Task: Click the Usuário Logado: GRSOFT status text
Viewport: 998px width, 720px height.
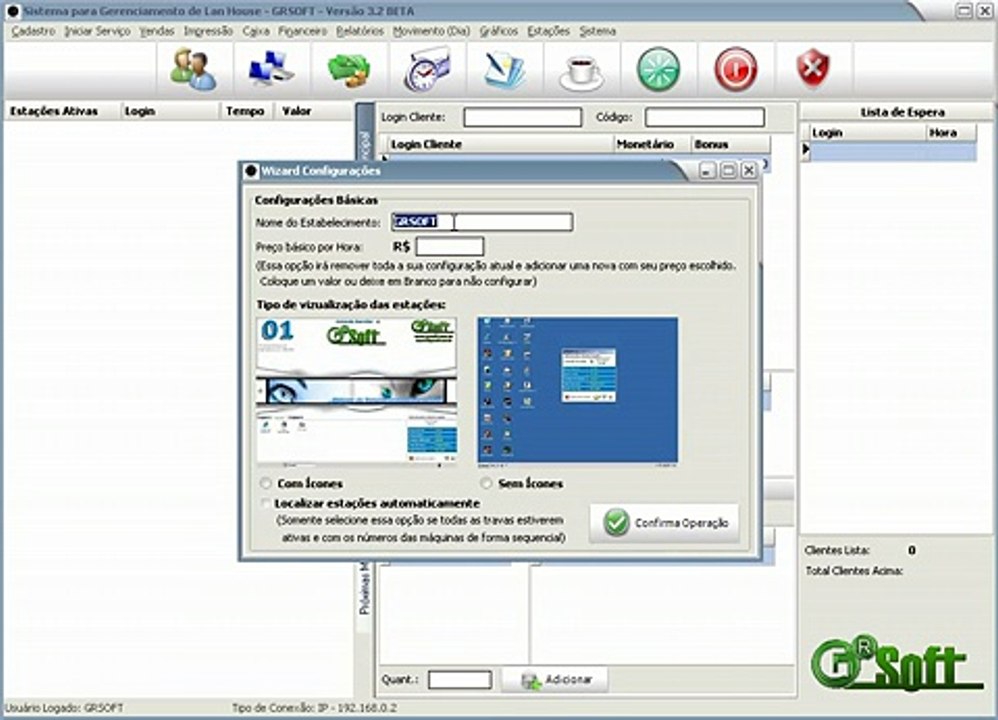Action: [64, 708]
